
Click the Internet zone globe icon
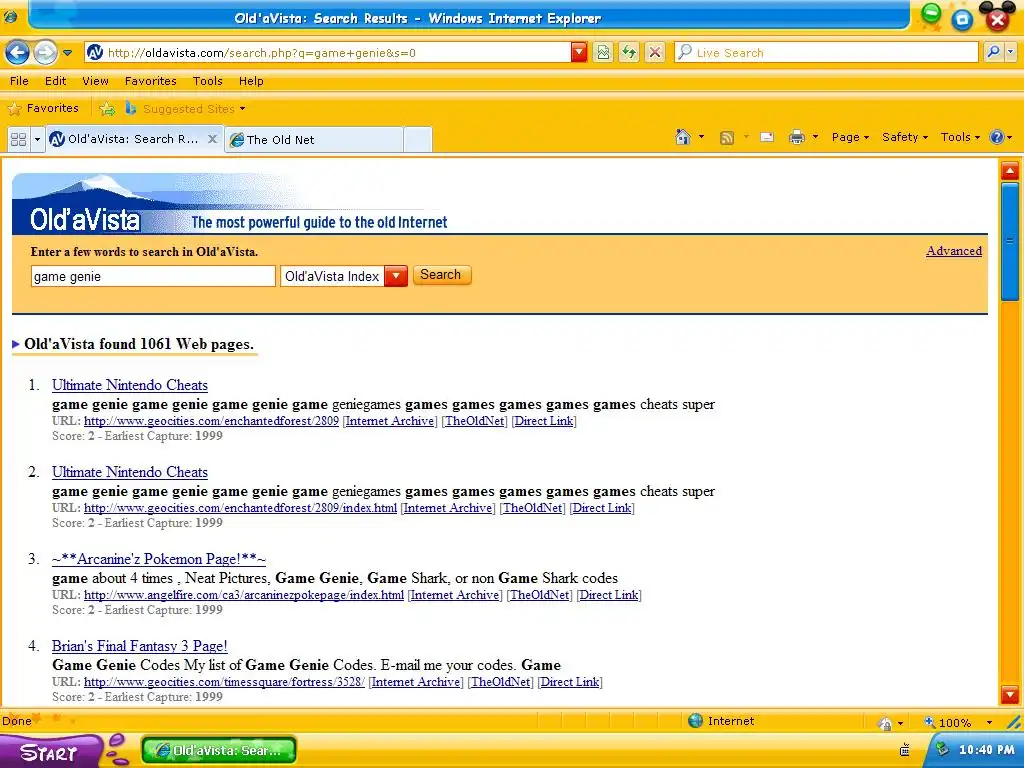696,721
